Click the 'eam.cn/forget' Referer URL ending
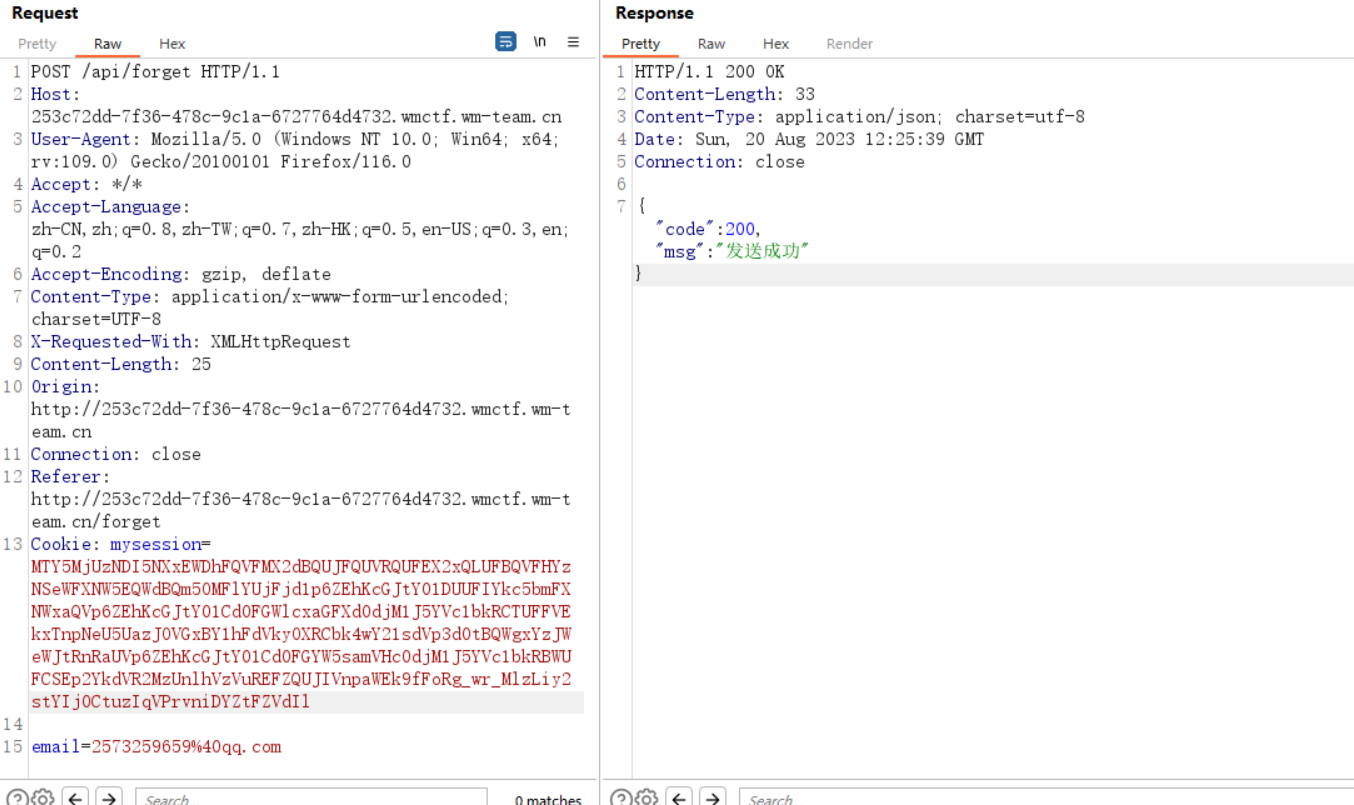This screenshot has width=1354, height=805. [96, 522]
